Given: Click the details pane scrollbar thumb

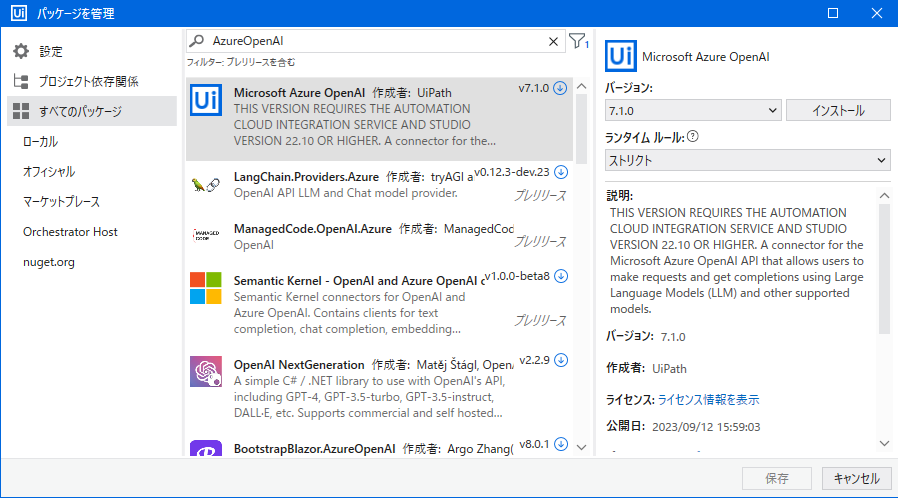Looking at the screenshot, I should tap(884, 268).
